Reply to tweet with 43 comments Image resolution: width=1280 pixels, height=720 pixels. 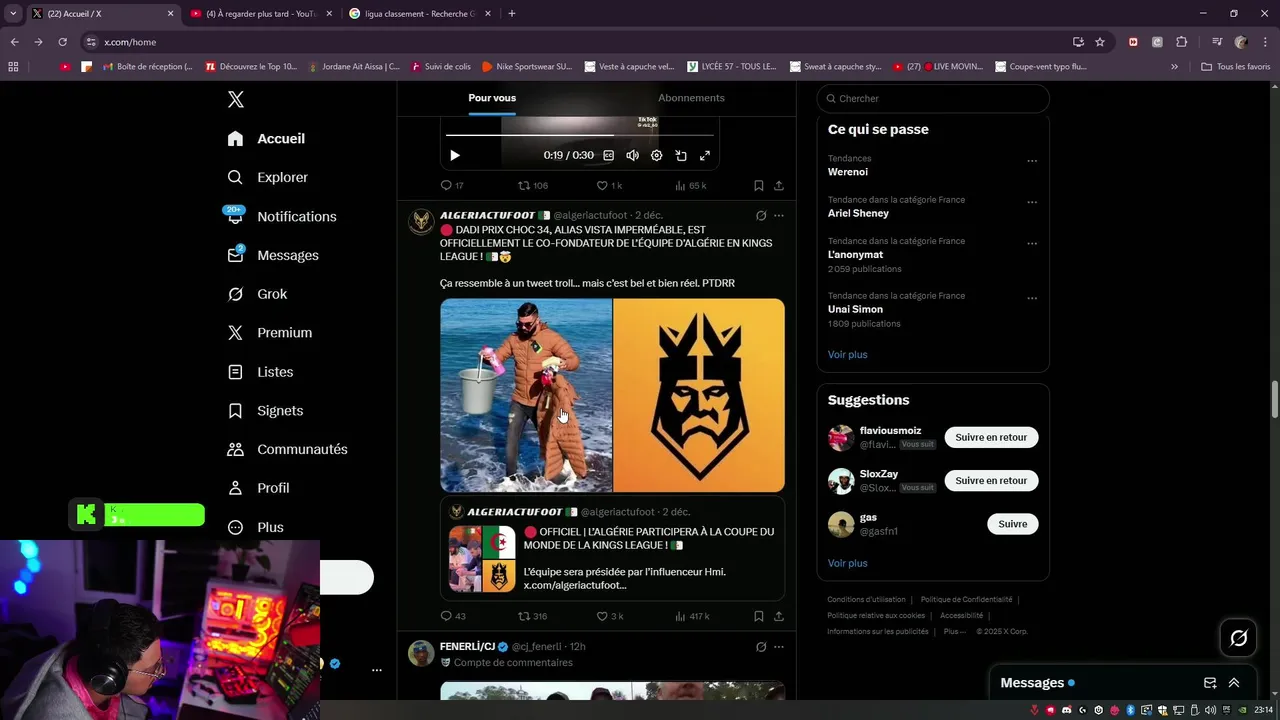coord(453,616)
